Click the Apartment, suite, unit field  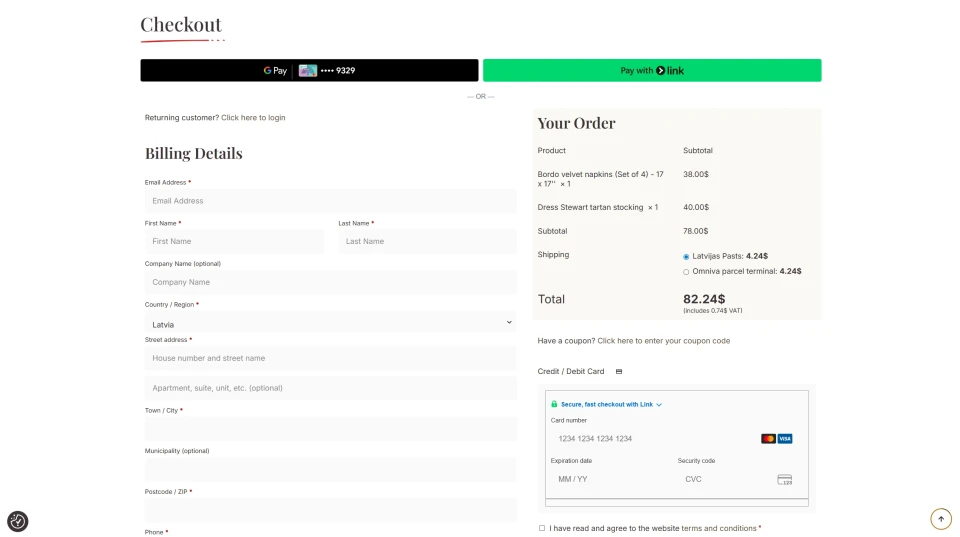tap(331, 388)
